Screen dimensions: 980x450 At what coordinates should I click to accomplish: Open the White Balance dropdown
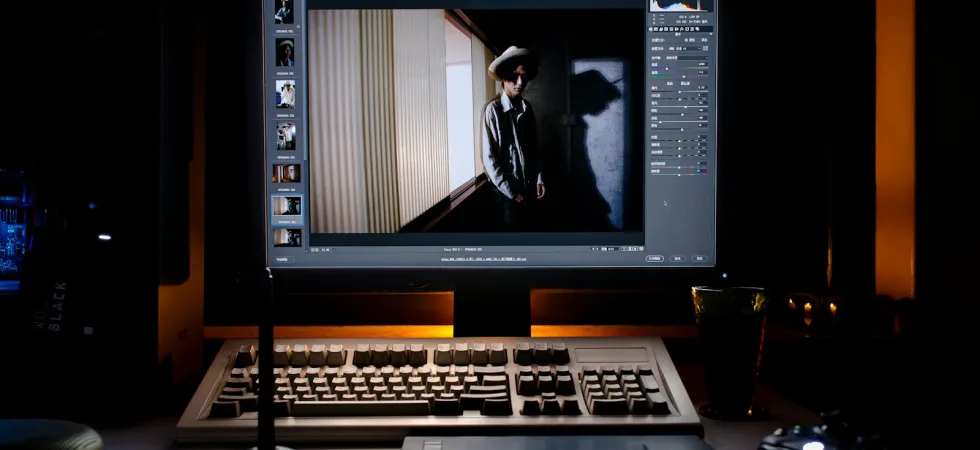(x=686, y=58)
